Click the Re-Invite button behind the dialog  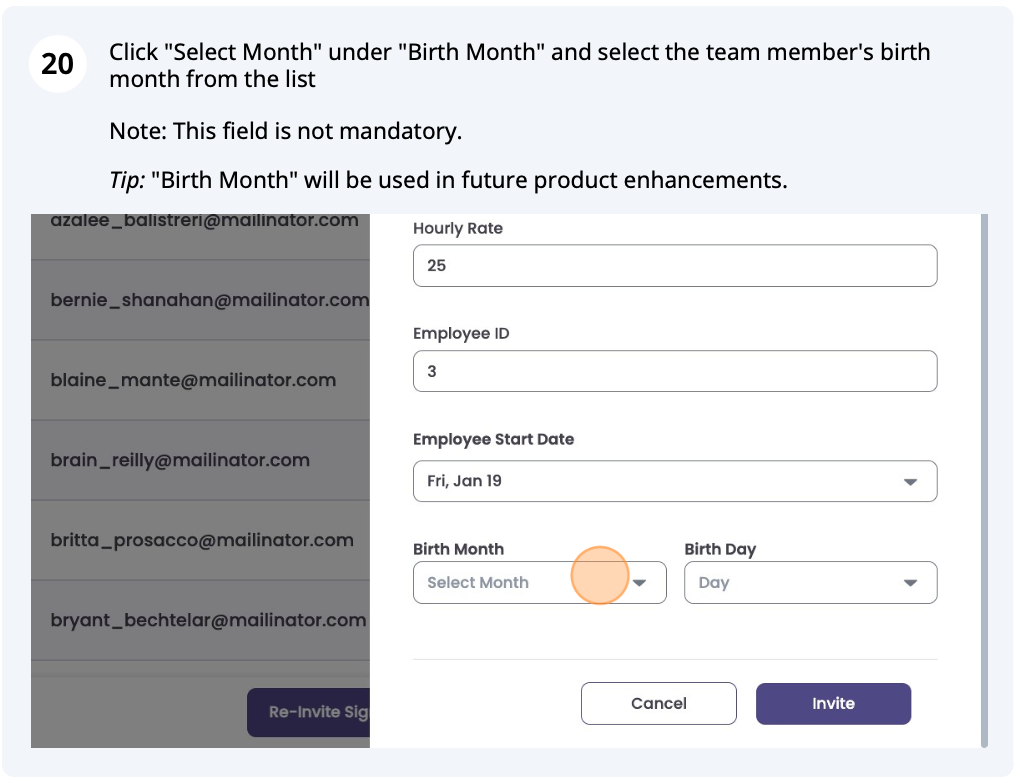pos(309,713)
